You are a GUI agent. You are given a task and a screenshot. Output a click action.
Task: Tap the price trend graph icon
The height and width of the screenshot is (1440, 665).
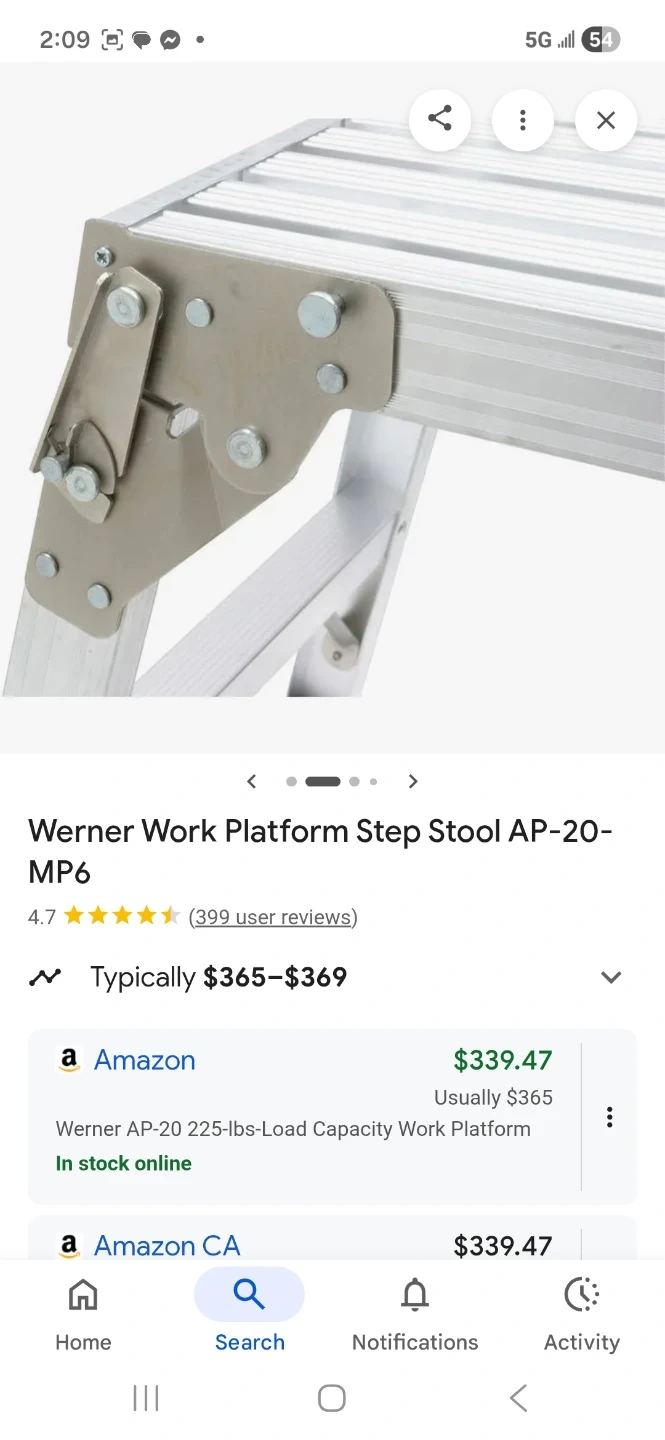tap(45, 977)
